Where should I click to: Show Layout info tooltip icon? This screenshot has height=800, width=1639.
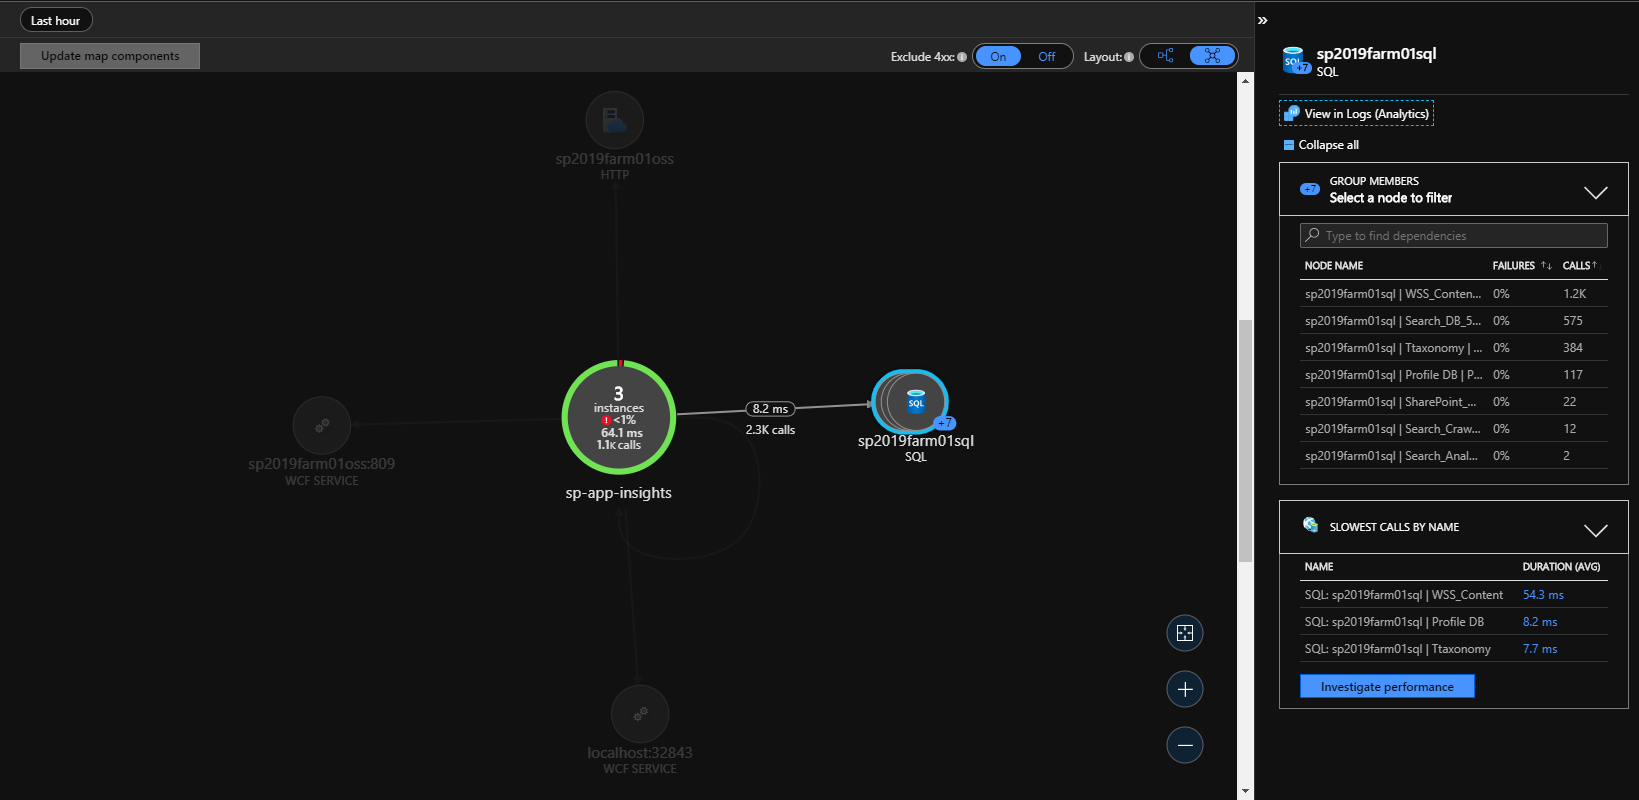click(x=1129, y=57)
